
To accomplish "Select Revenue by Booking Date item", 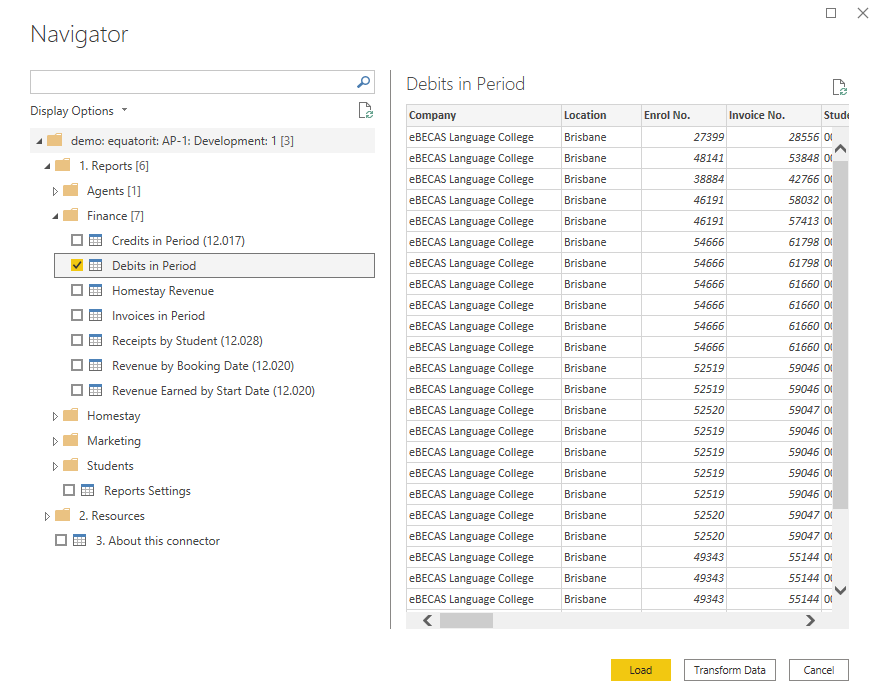I will pos(202,366).
